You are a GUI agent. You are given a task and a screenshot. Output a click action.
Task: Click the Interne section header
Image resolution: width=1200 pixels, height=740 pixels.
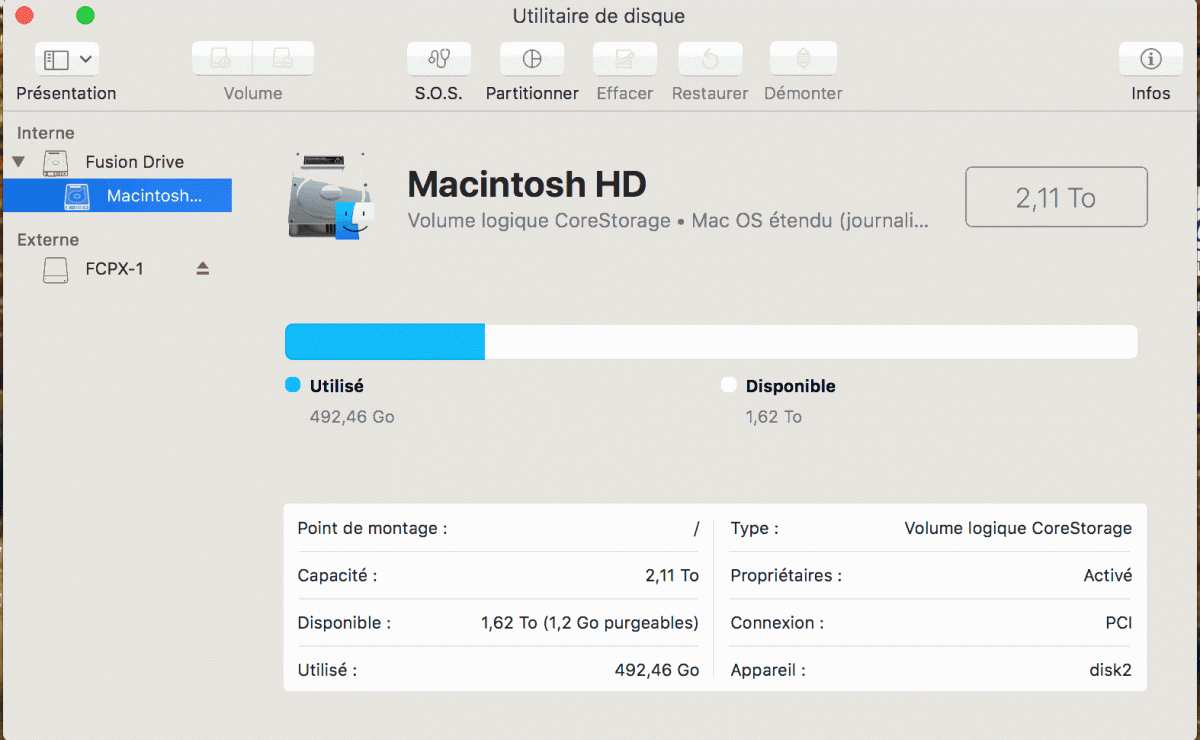pos(46,133)
